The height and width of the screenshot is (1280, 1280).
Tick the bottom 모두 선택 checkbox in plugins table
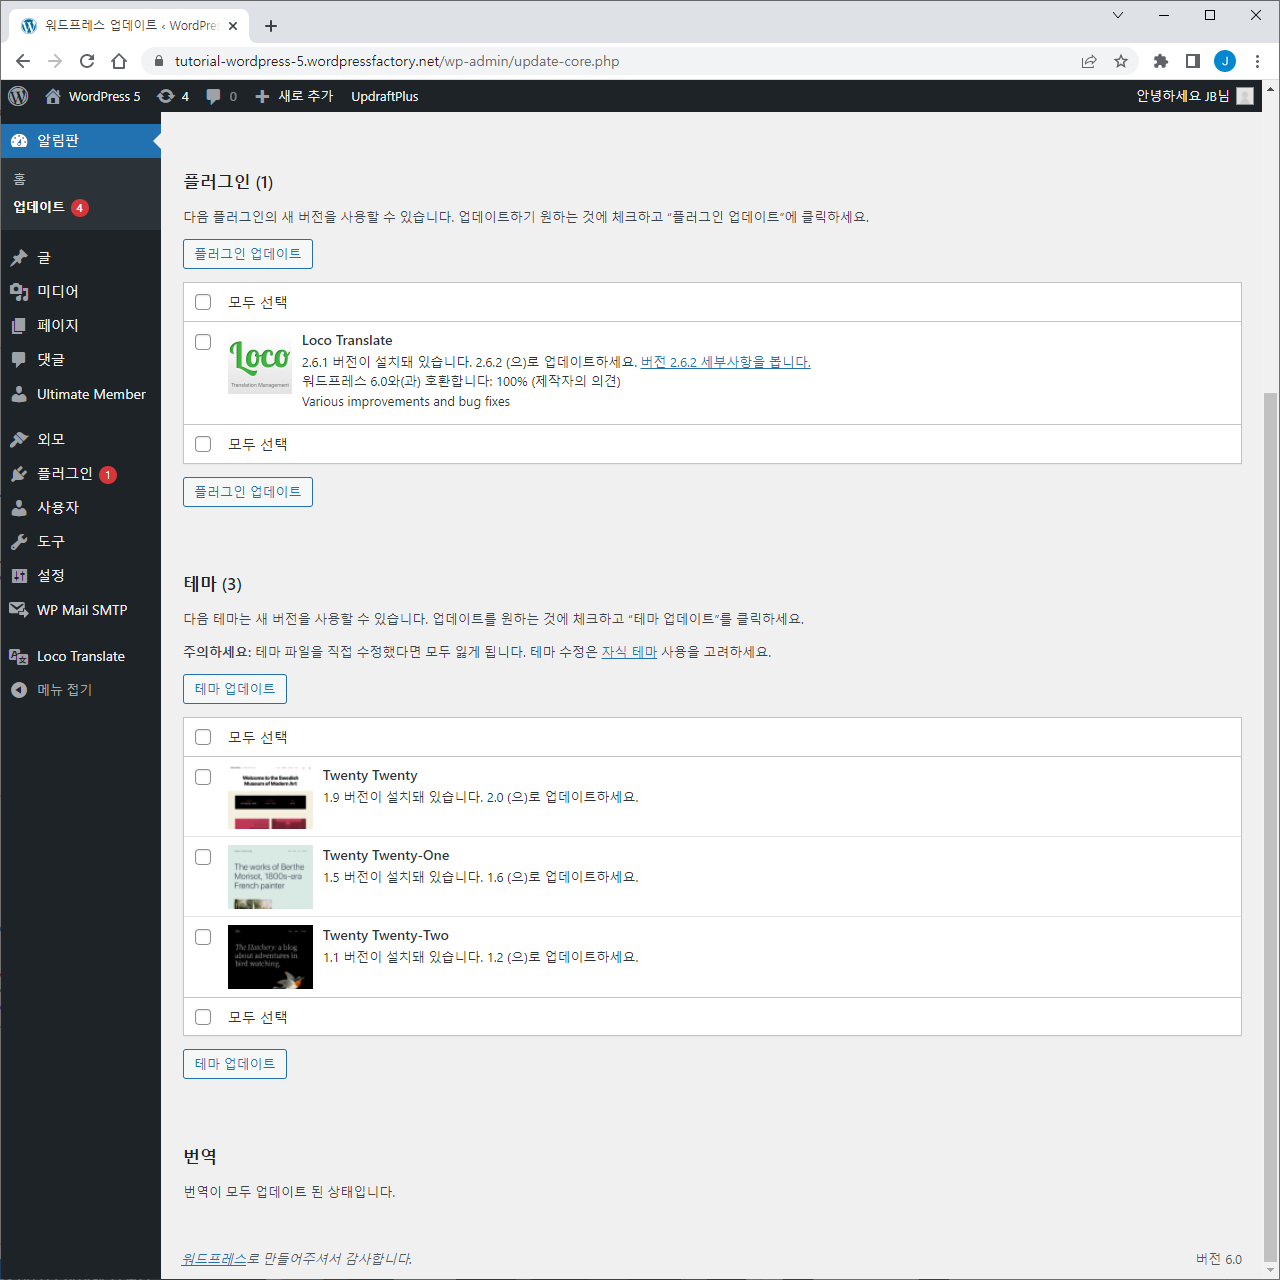[203, 444]
